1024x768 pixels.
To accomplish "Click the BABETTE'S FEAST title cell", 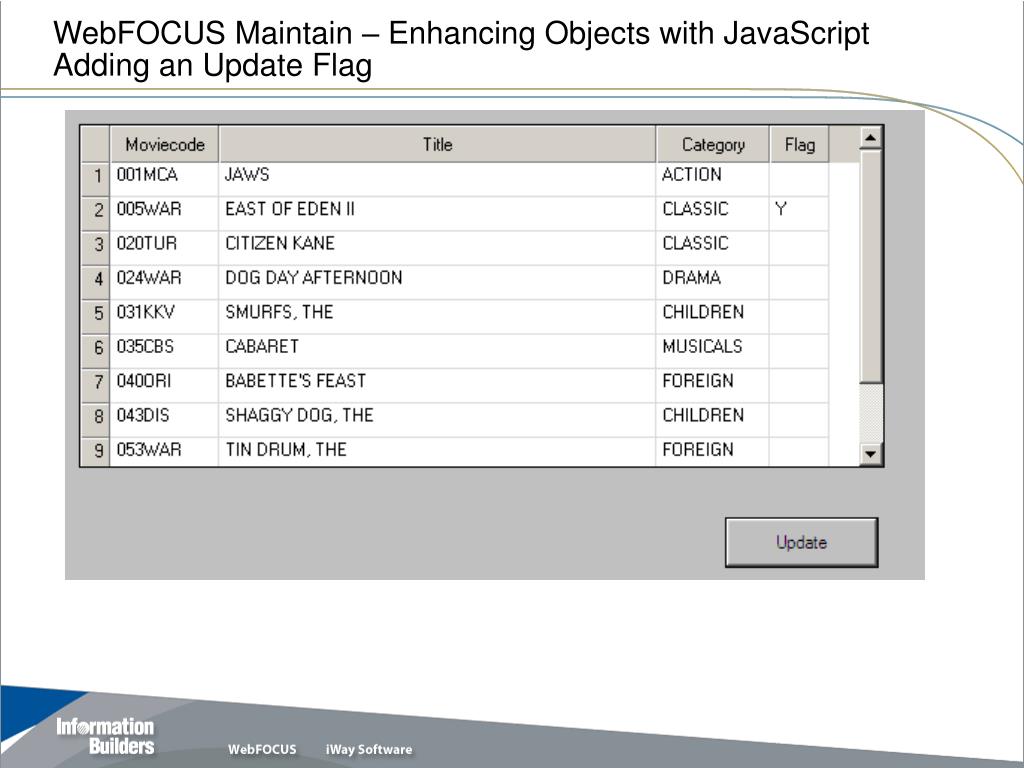I will click(x=438, y=385).
